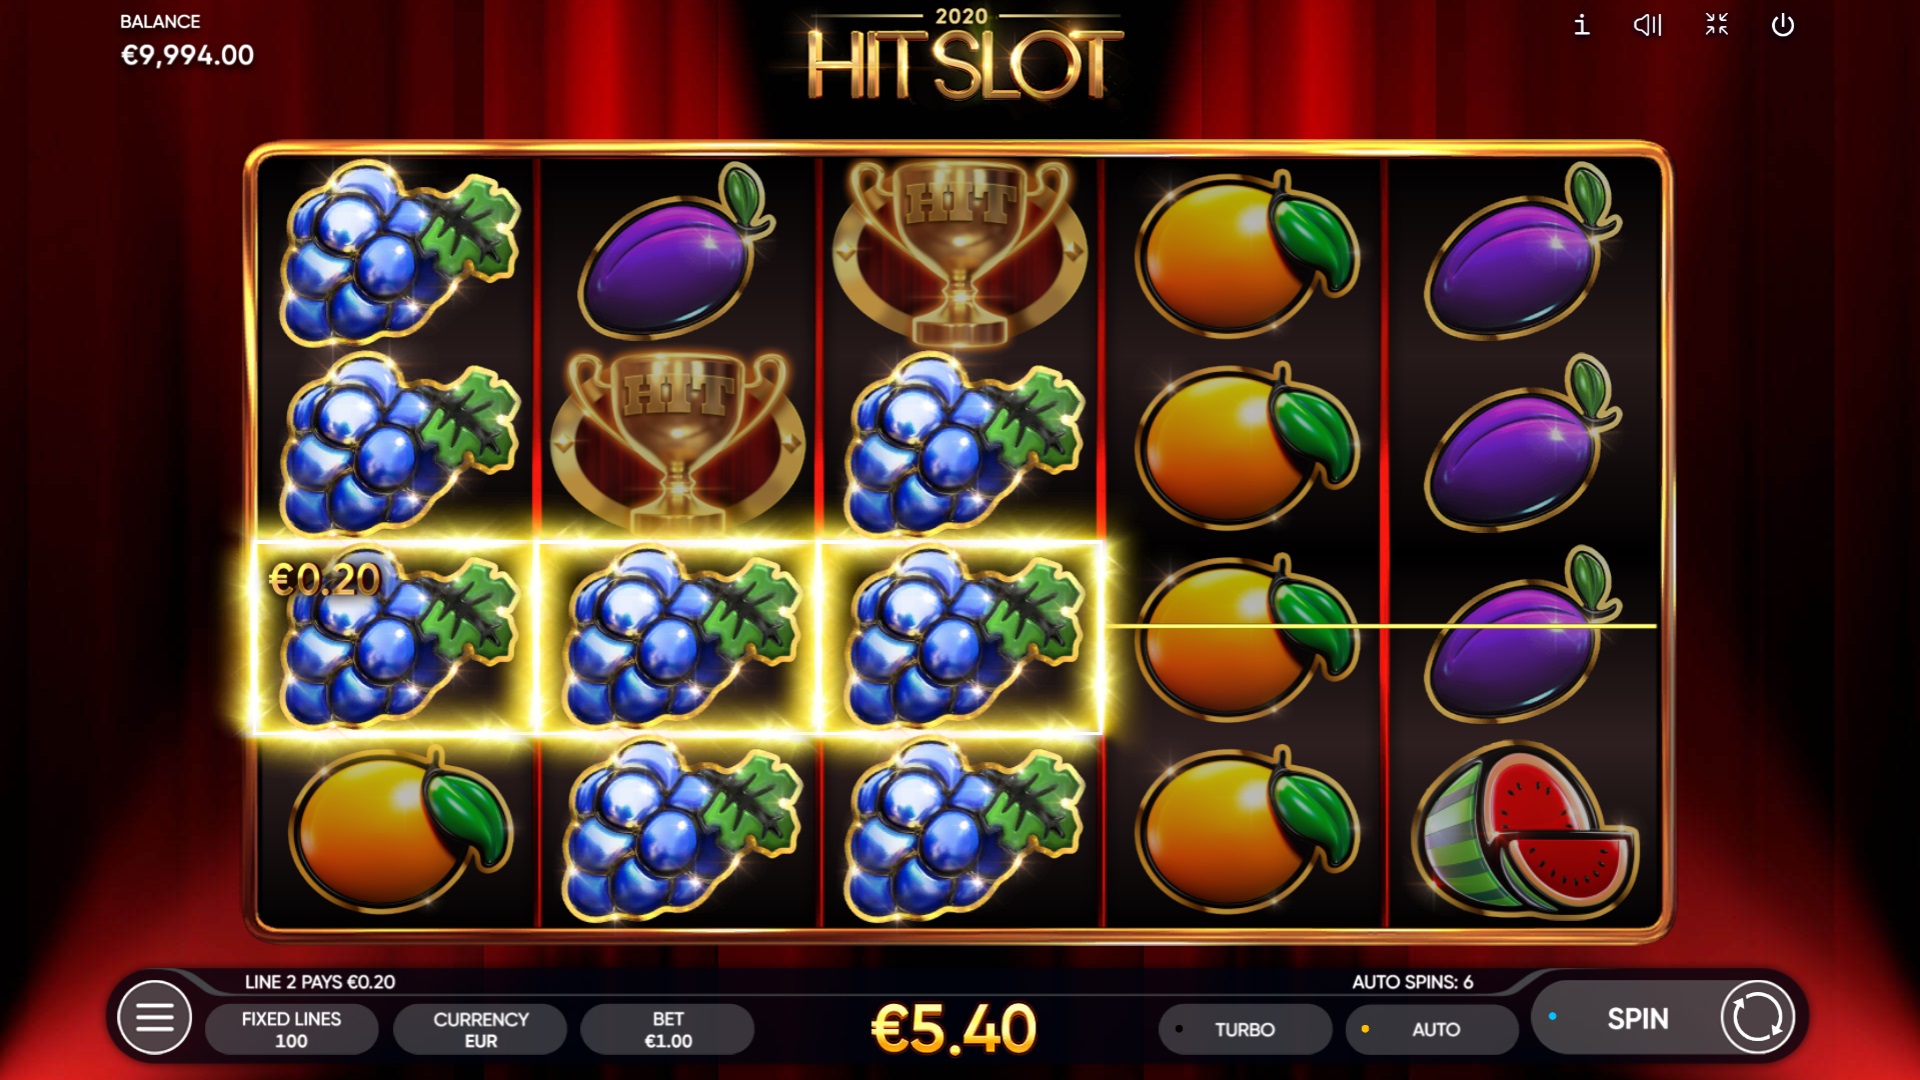Open the hamburger menu
Image resolution: width=1920 pixels, height=1080 pixels.
pyautogui.click(x=154, y=1018)
